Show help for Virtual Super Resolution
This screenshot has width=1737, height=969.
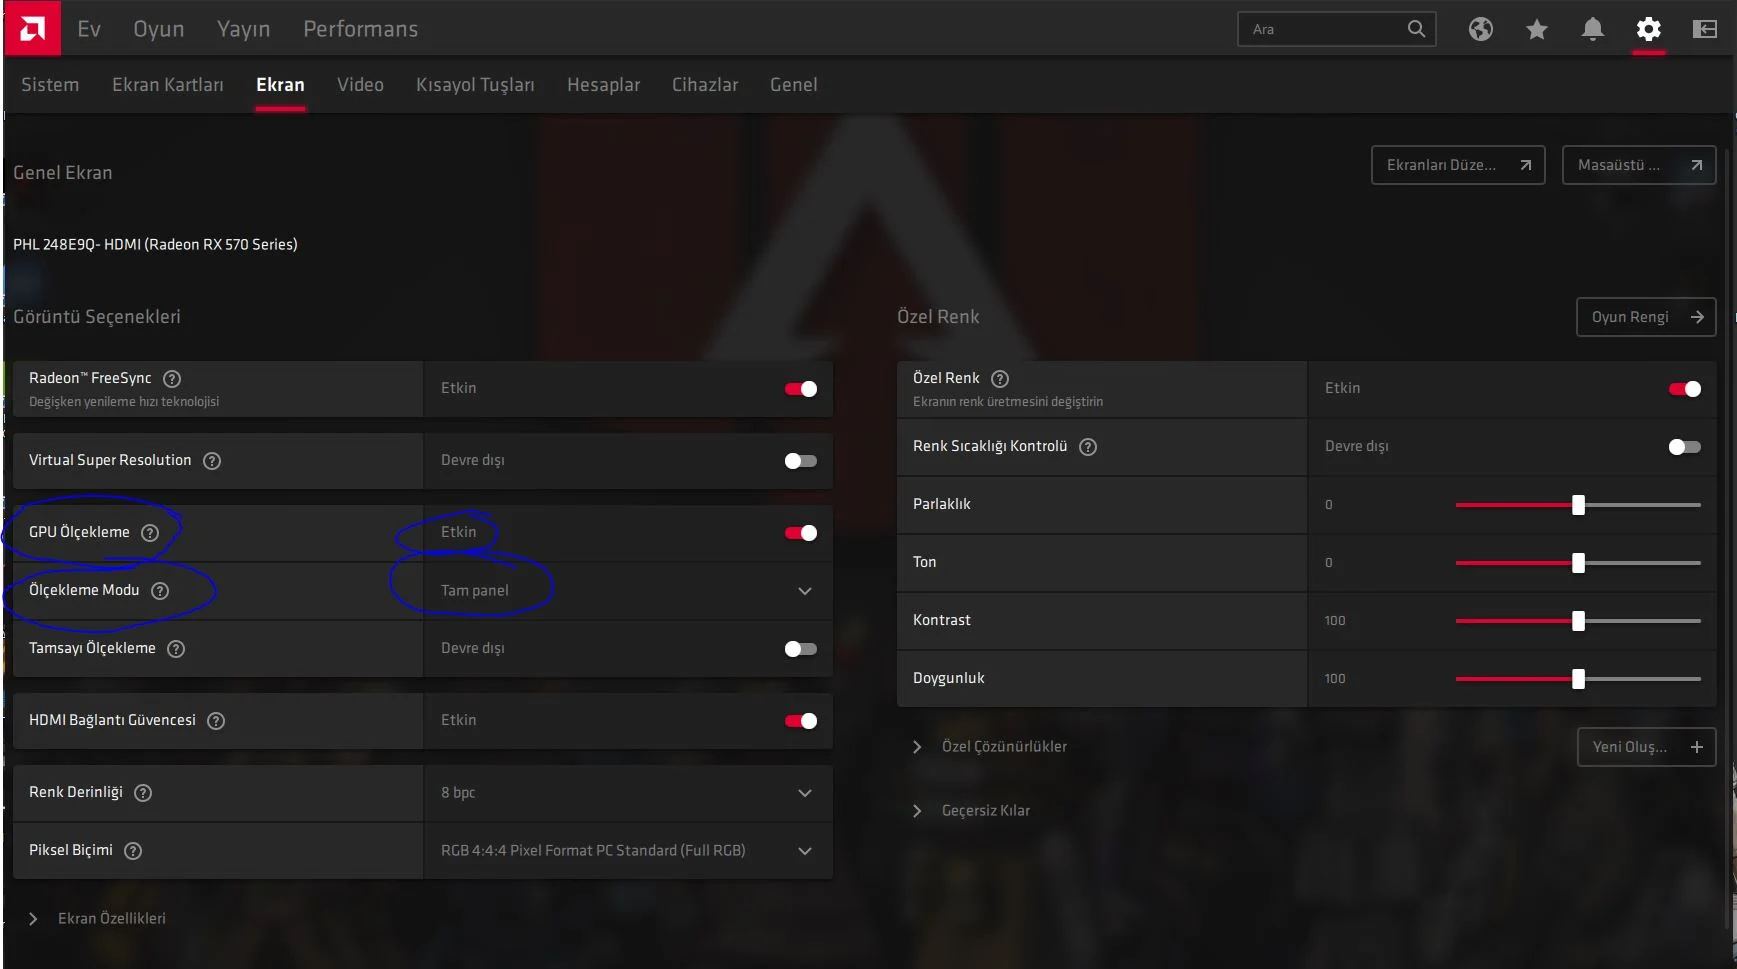point(212,461)
